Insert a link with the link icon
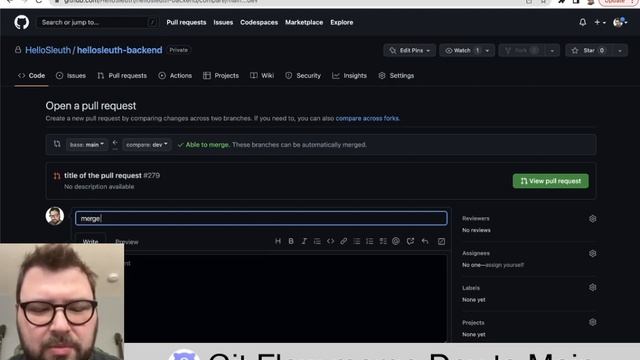Screen dimensions: 640x360 pos(344,241)
